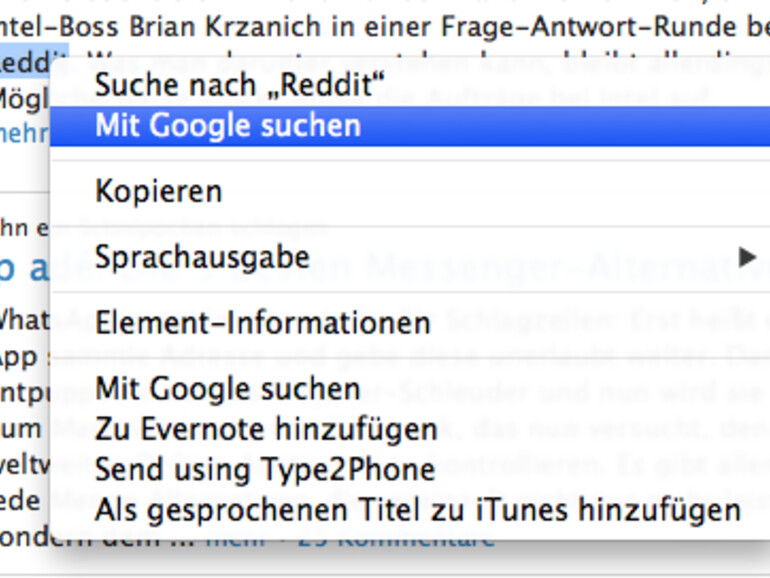770x578 pixels.
Task: Choose 'Send using Type2Phone'
Action: 265,469
